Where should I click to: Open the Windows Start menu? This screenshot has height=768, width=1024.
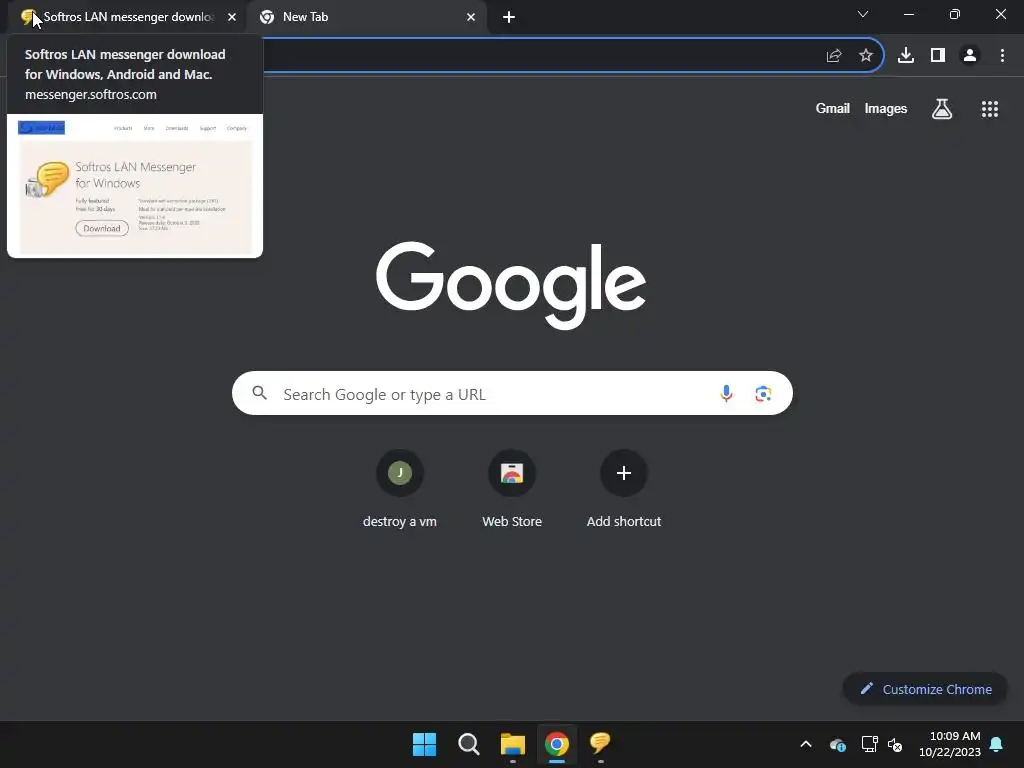tap(424, 744)
